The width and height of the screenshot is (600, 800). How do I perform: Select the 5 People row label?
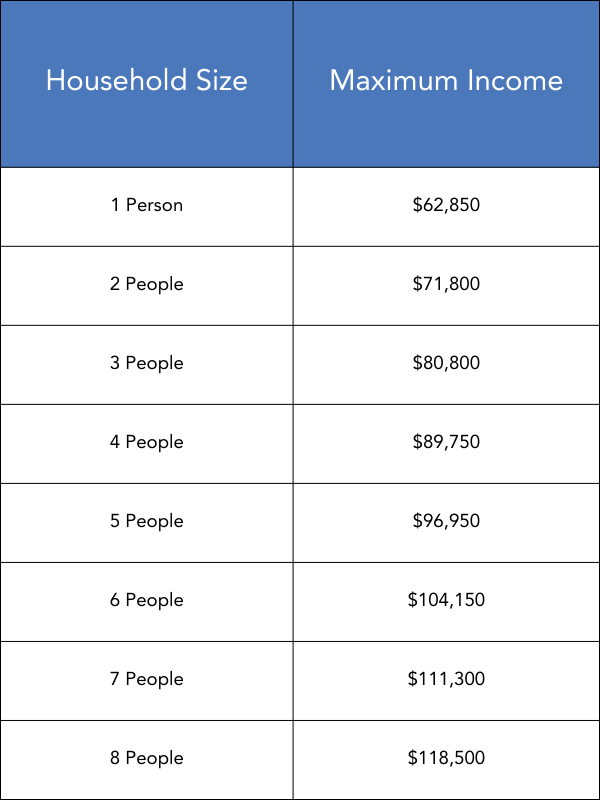pyautogui.click(x=146, y=522)
